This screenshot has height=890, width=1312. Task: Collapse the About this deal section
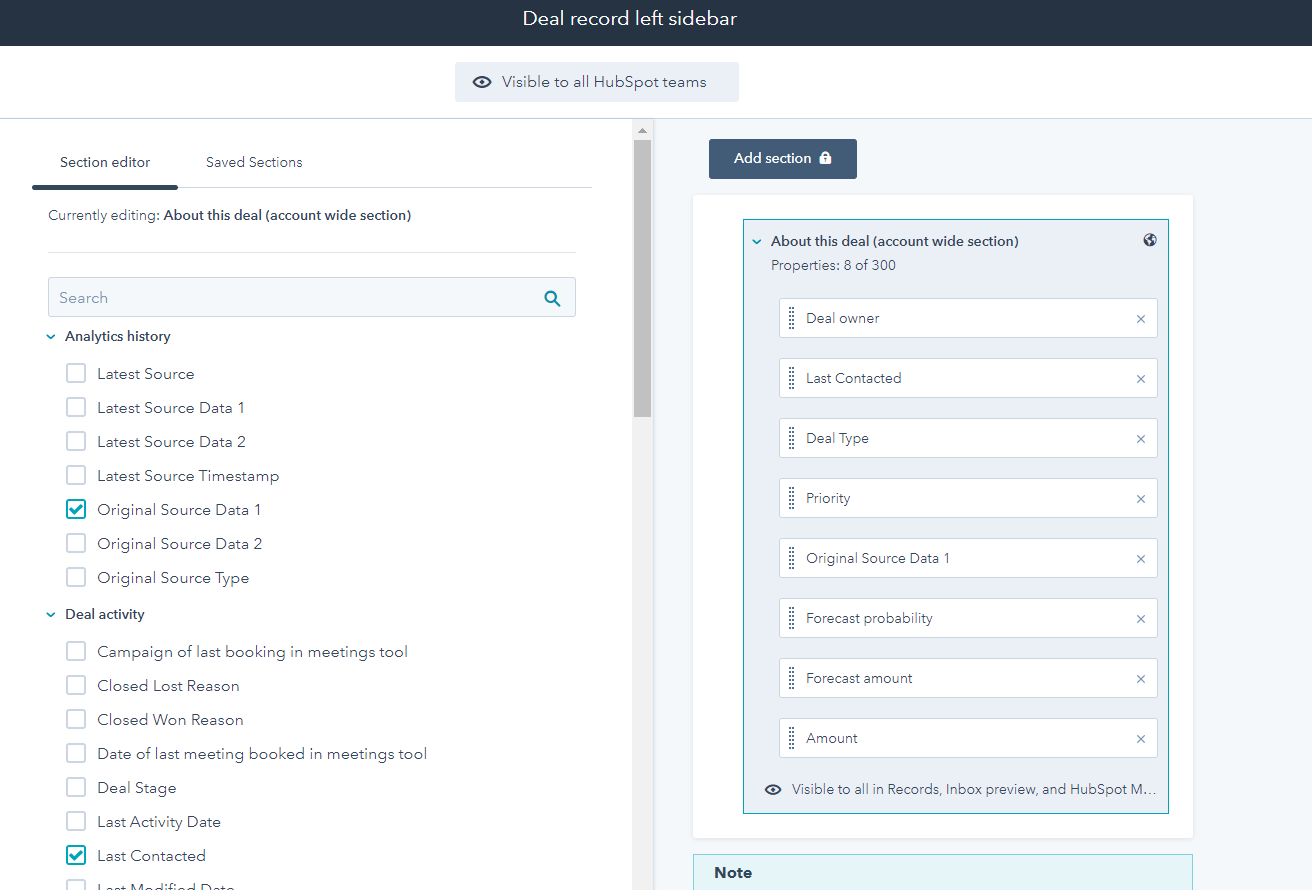coord(757,241)
